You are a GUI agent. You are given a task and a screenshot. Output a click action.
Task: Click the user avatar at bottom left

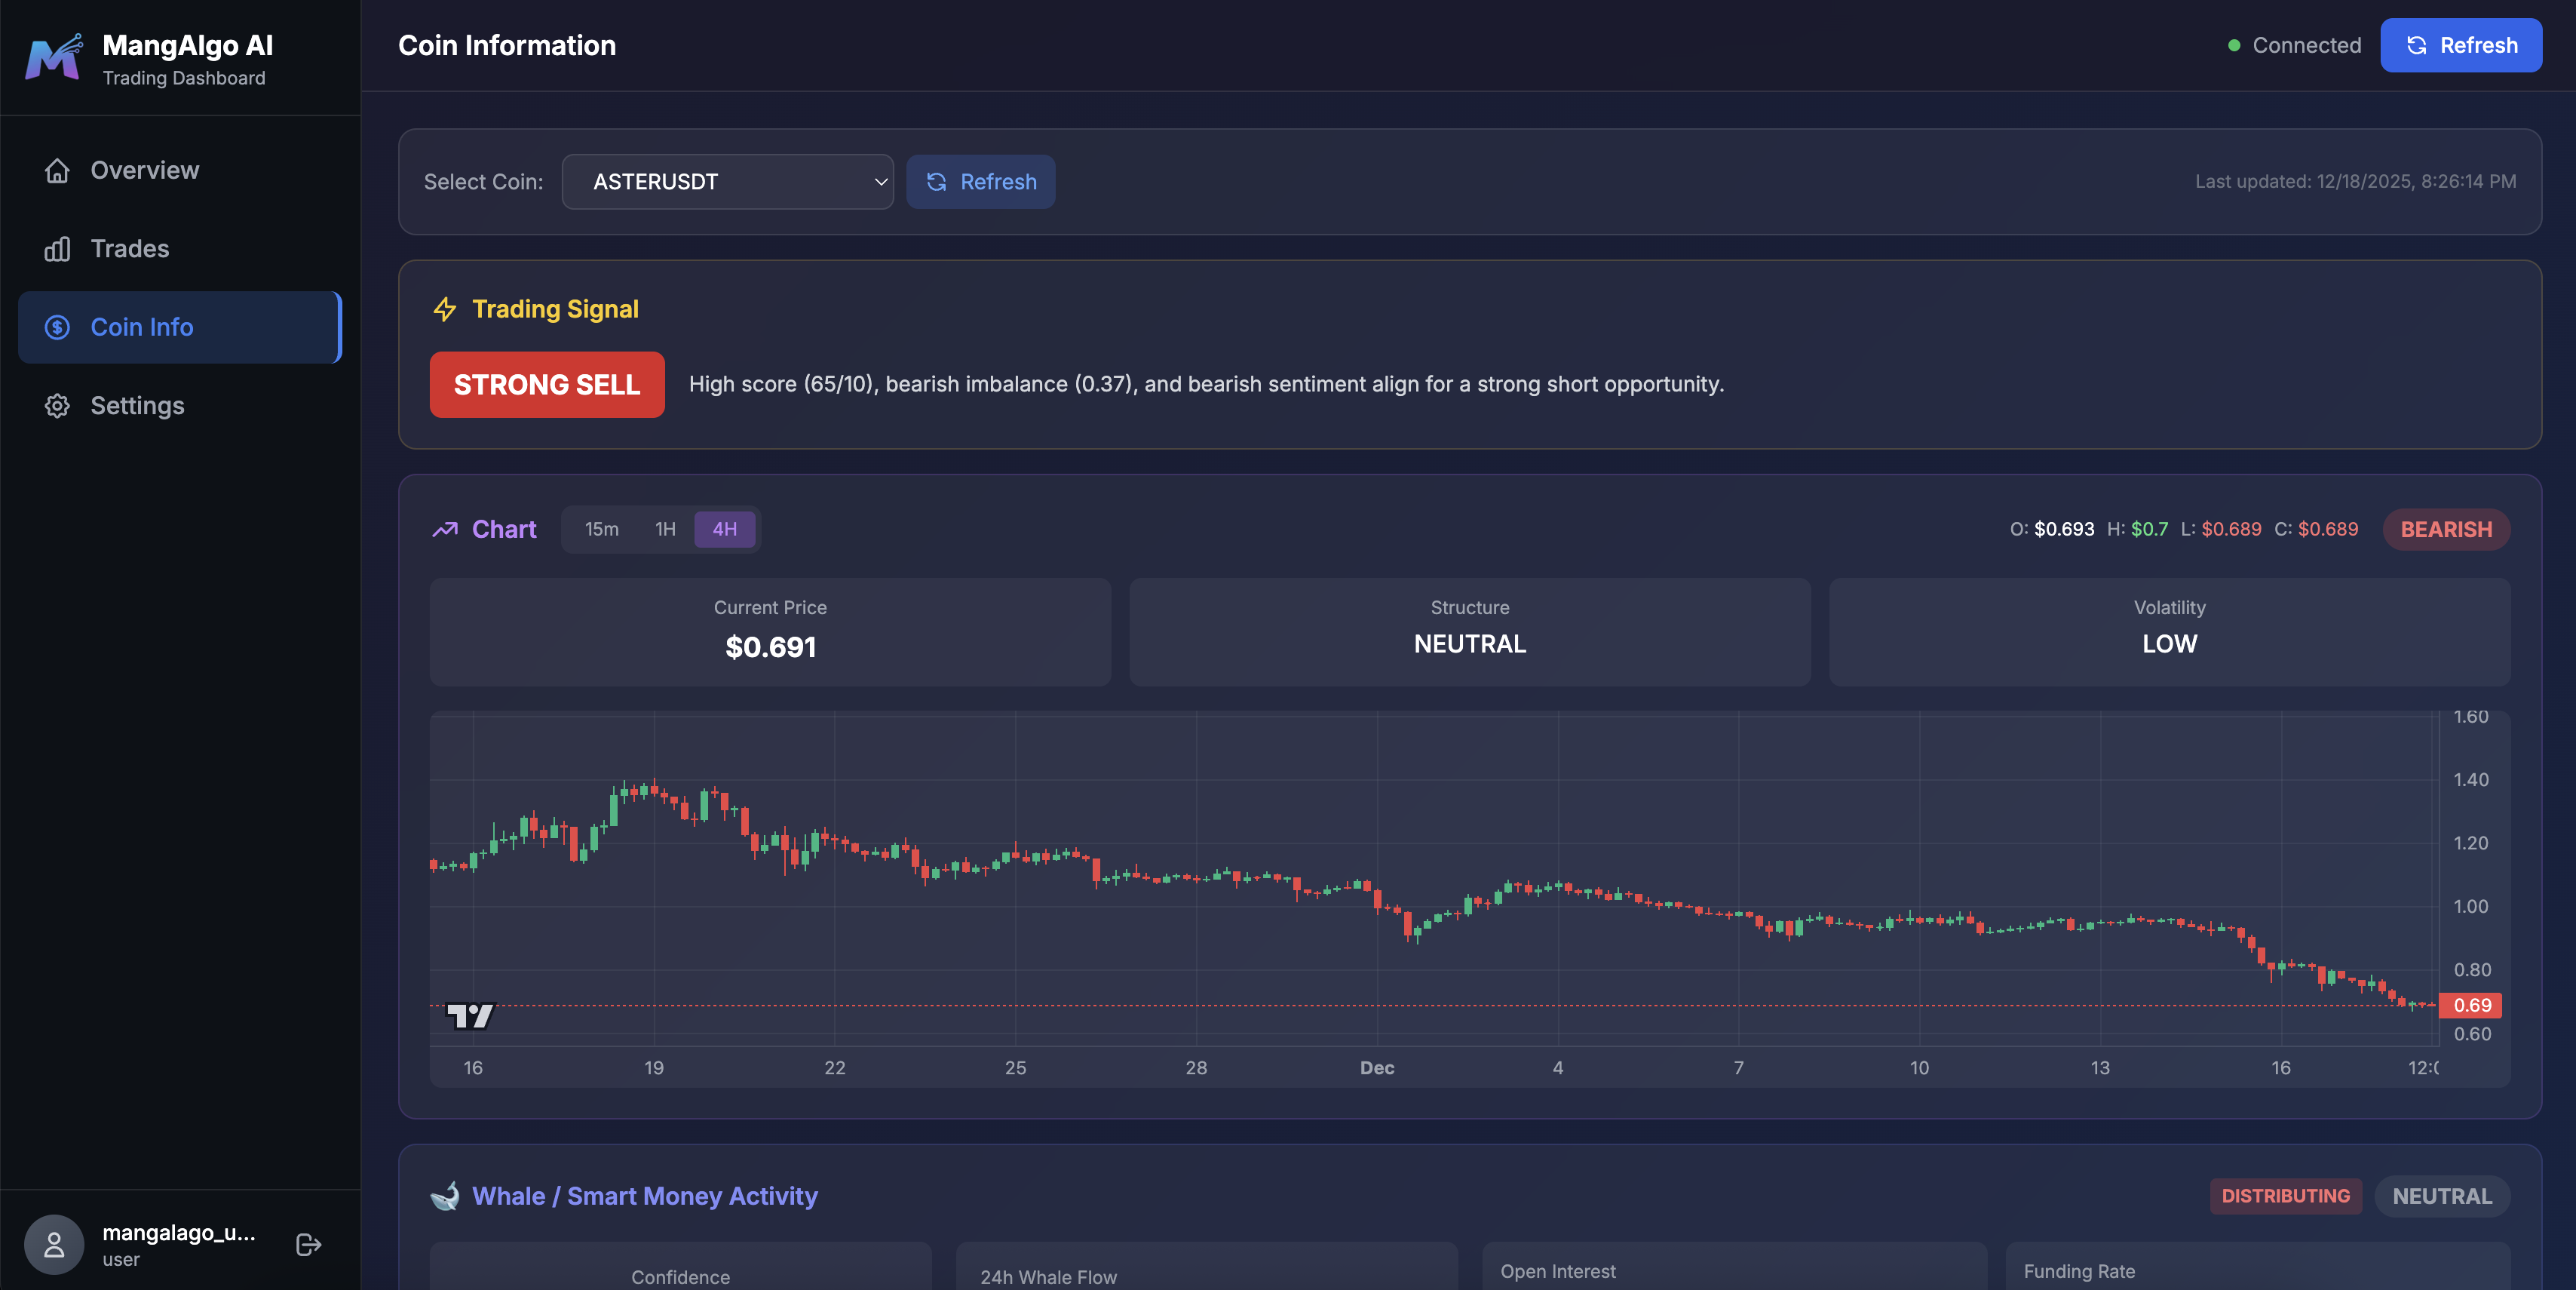[53, 1244]
